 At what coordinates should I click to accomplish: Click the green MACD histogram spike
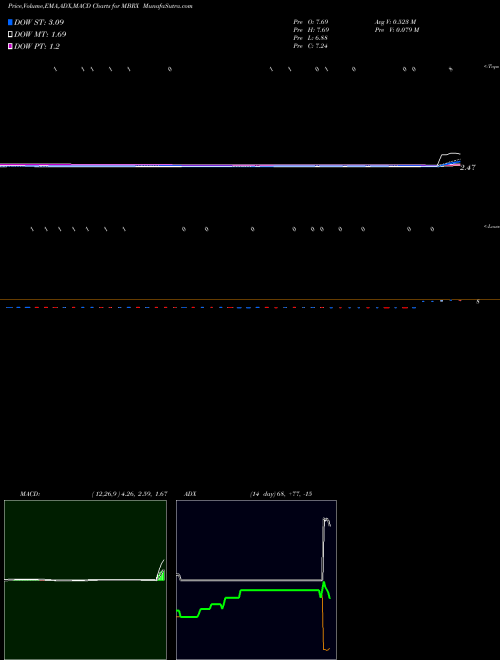tap(160, 574)
